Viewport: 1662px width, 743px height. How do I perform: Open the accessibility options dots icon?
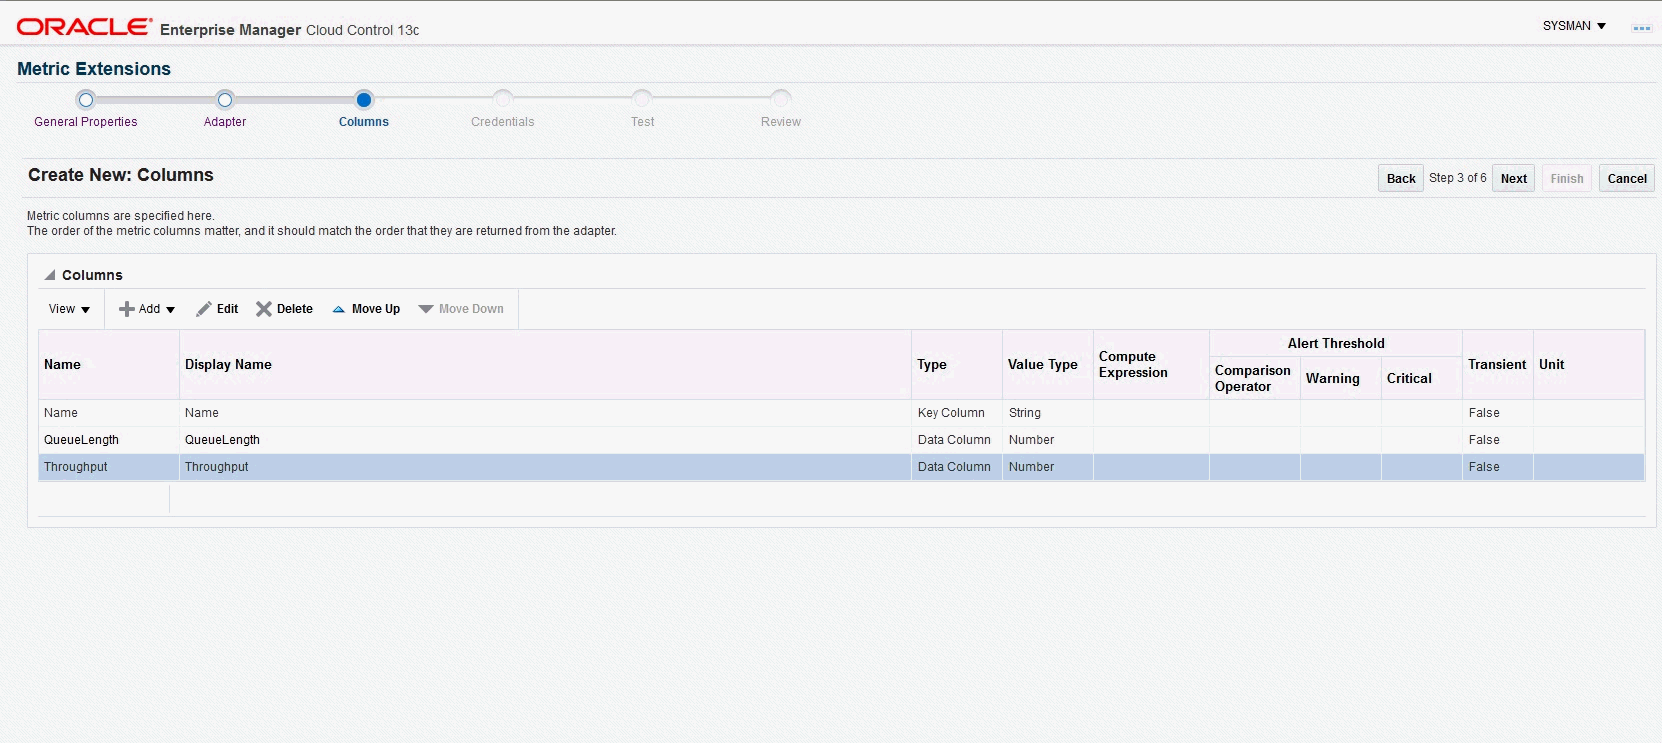[1641, 28]
